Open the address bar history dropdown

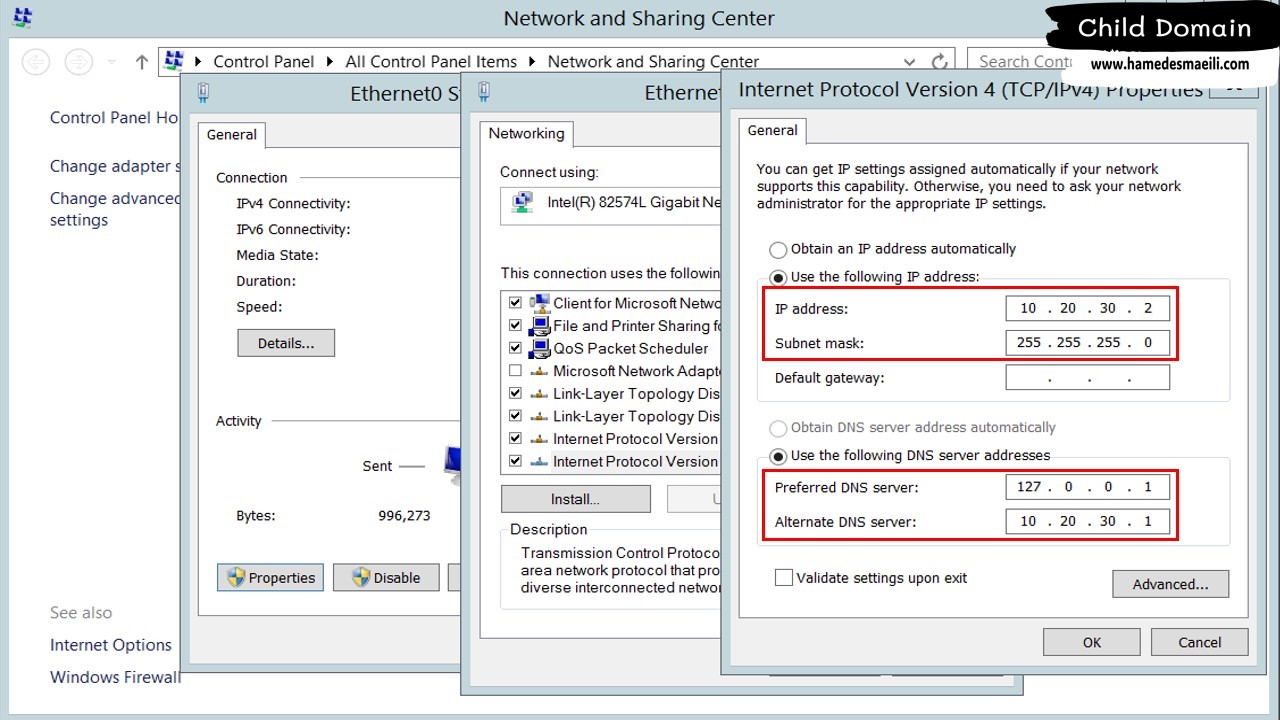(909, 62)
